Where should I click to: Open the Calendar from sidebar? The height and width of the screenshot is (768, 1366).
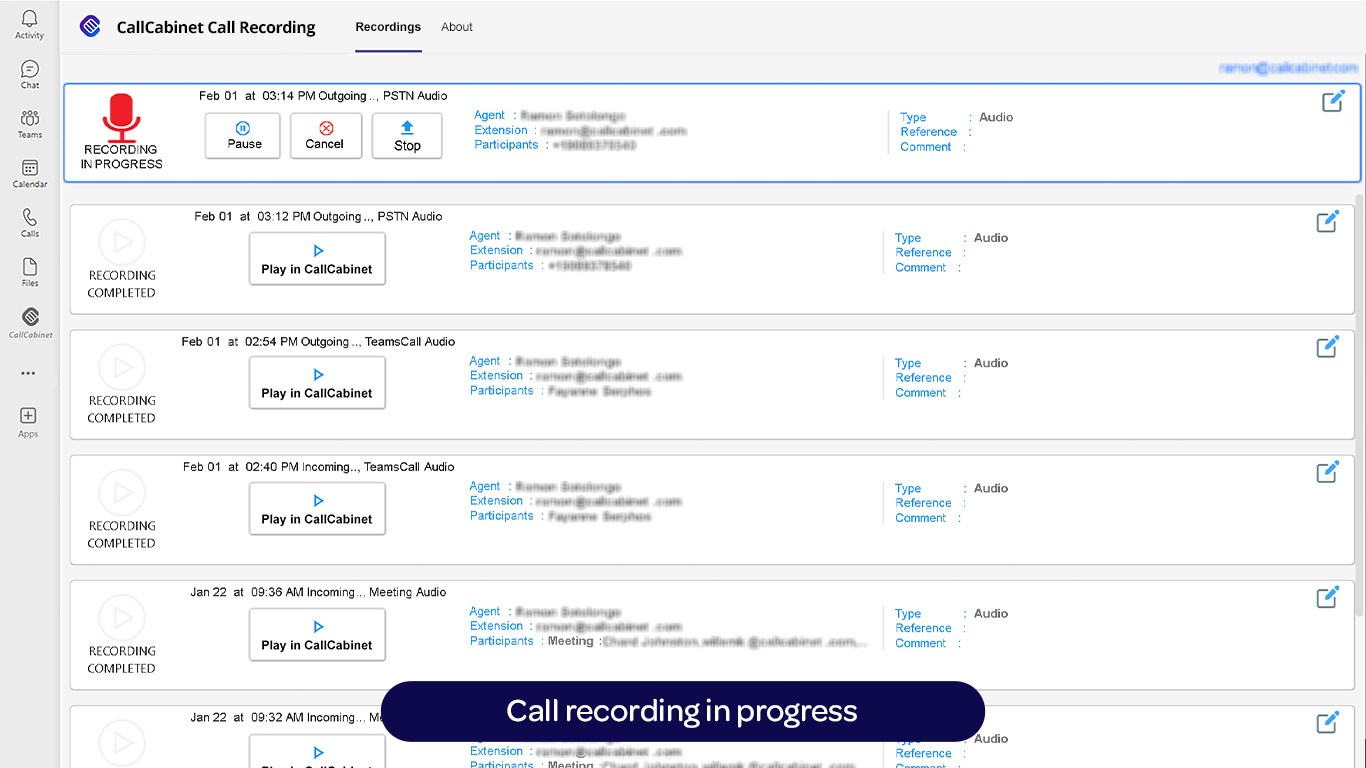pos(30,174)
